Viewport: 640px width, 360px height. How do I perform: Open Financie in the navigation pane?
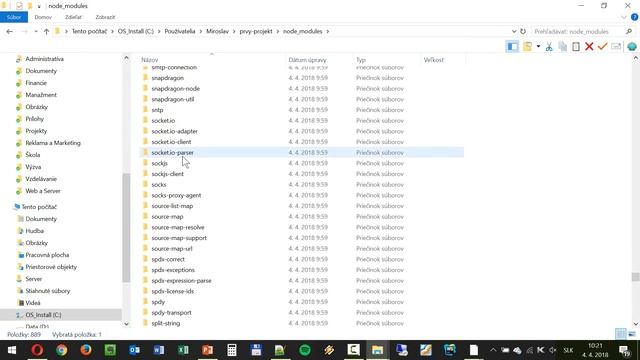36,83
